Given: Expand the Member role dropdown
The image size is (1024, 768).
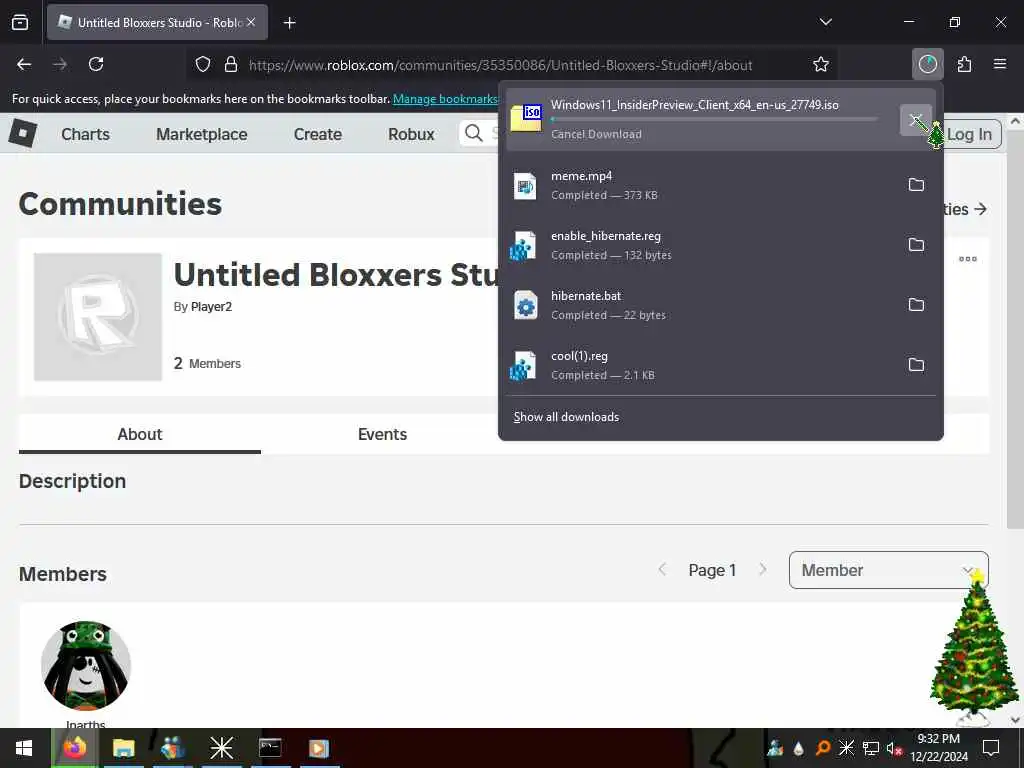Looking at the screenshot, I should pyautogui.click(x=889, y=570).
